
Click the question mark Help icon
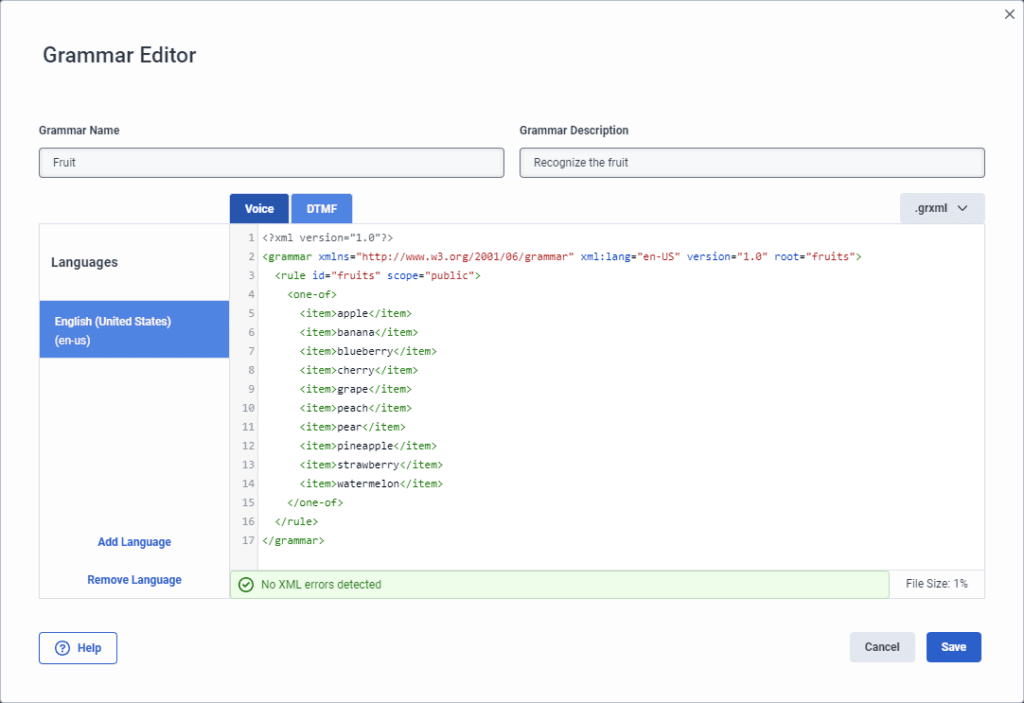click(x=62, y=648)
